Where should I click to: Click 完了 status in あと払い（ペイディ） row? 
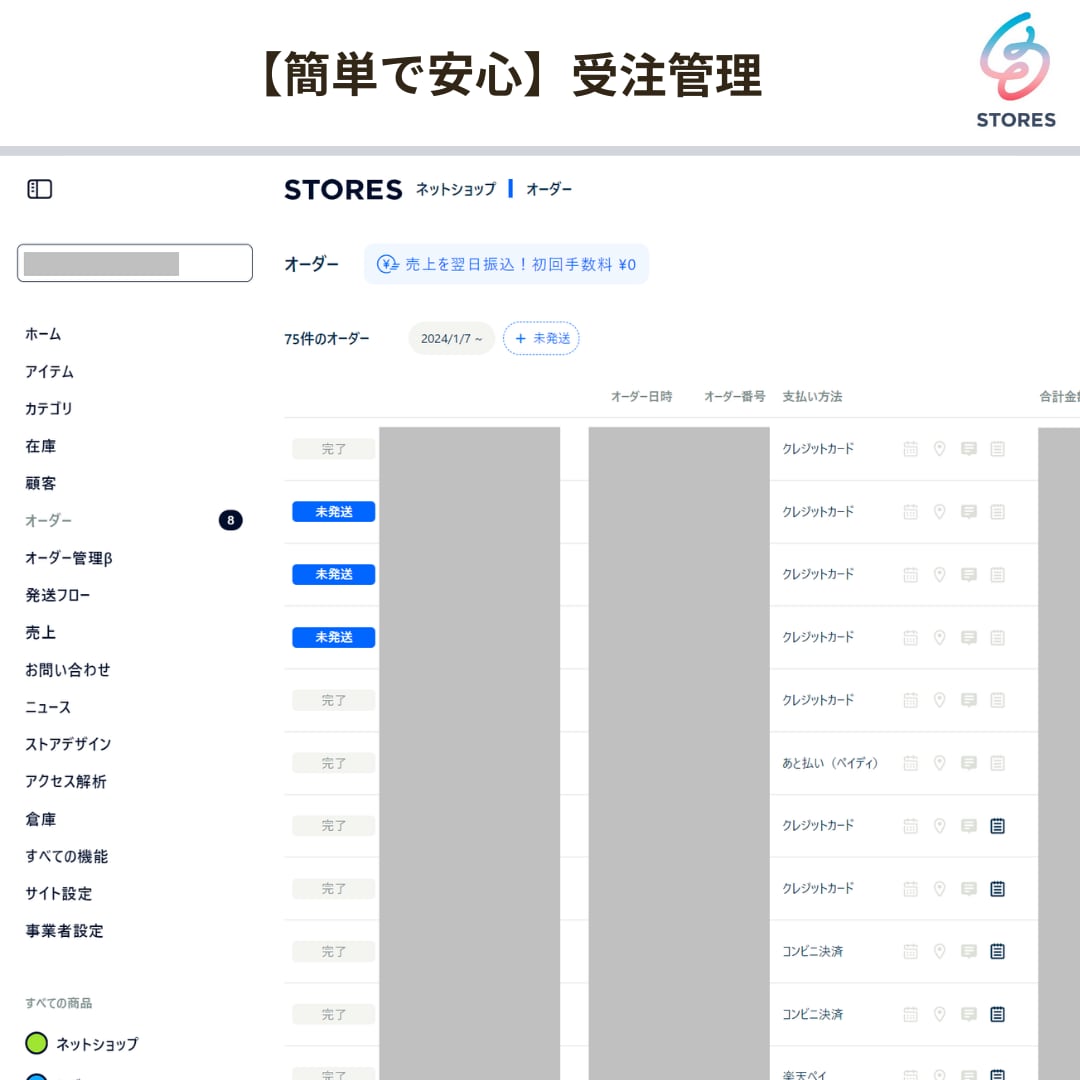[x=333, y=762]
